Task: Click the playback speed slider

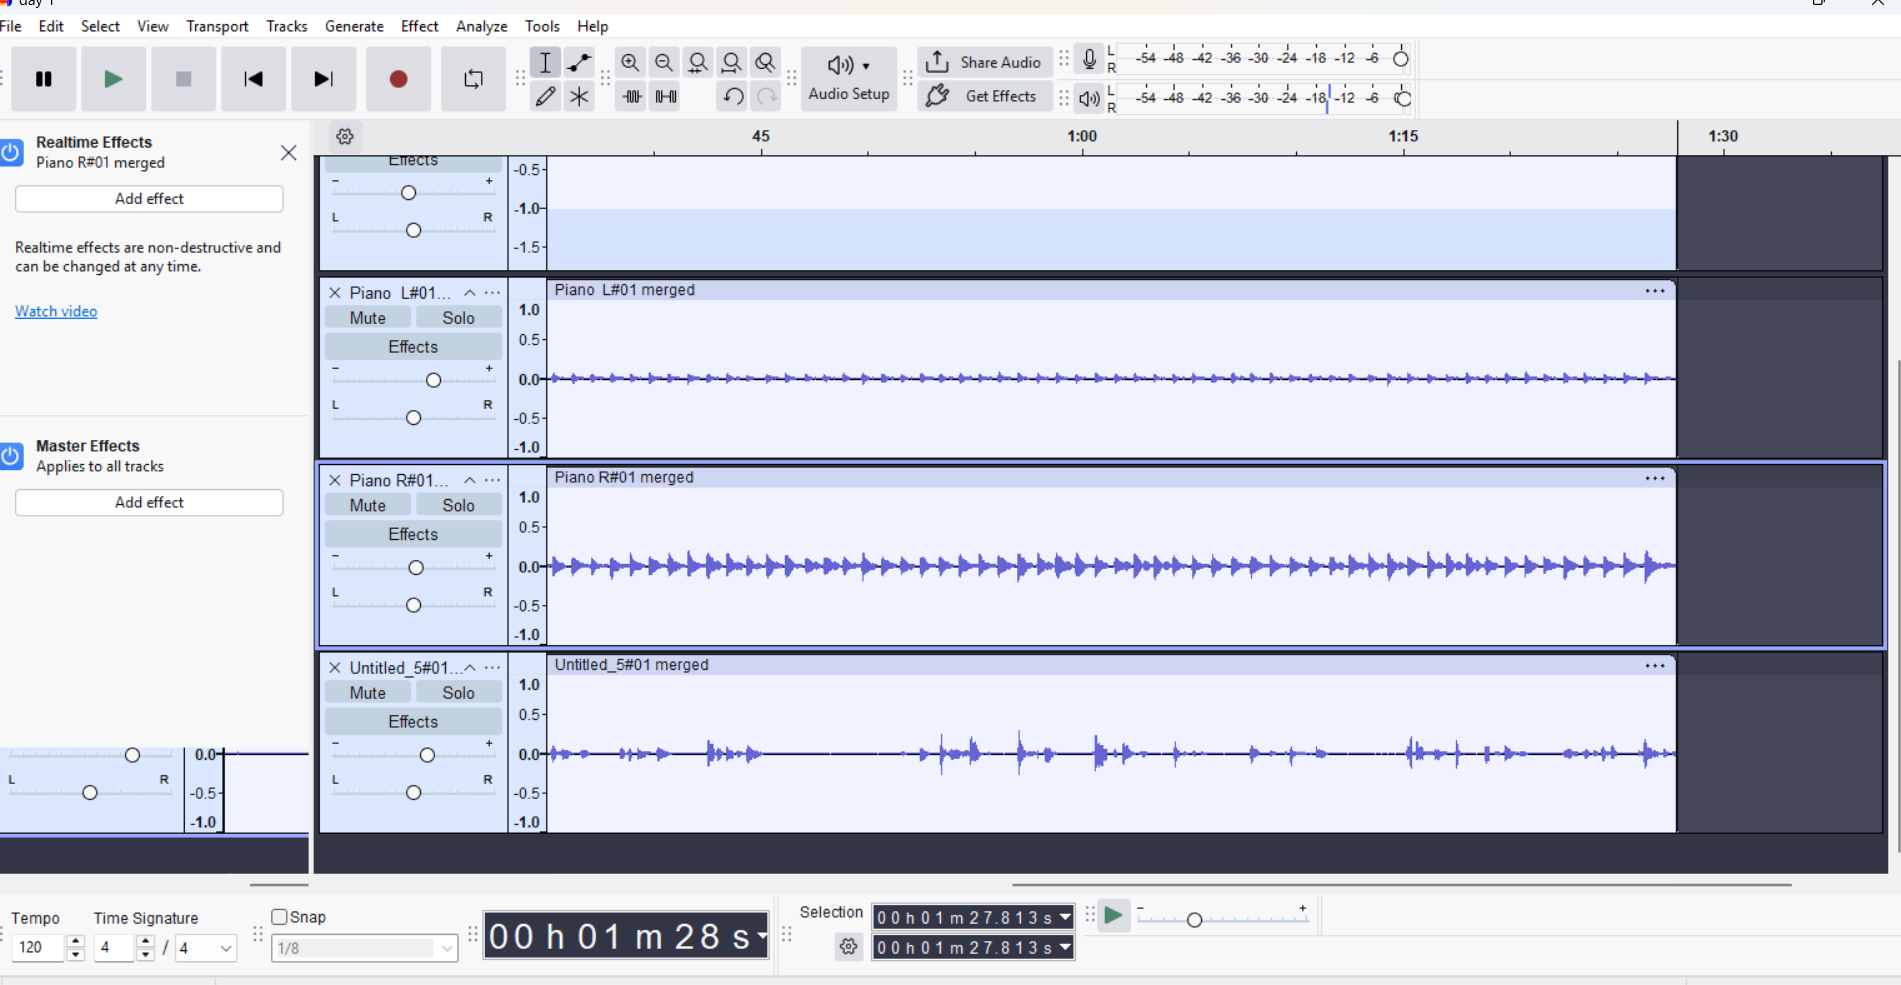Action: (x=1222, y=918)
